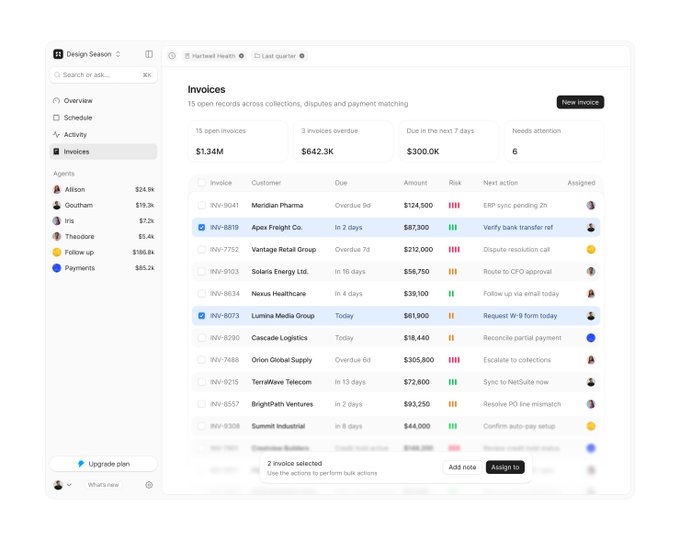Open the Payments agent entry

tap(103, 268)
